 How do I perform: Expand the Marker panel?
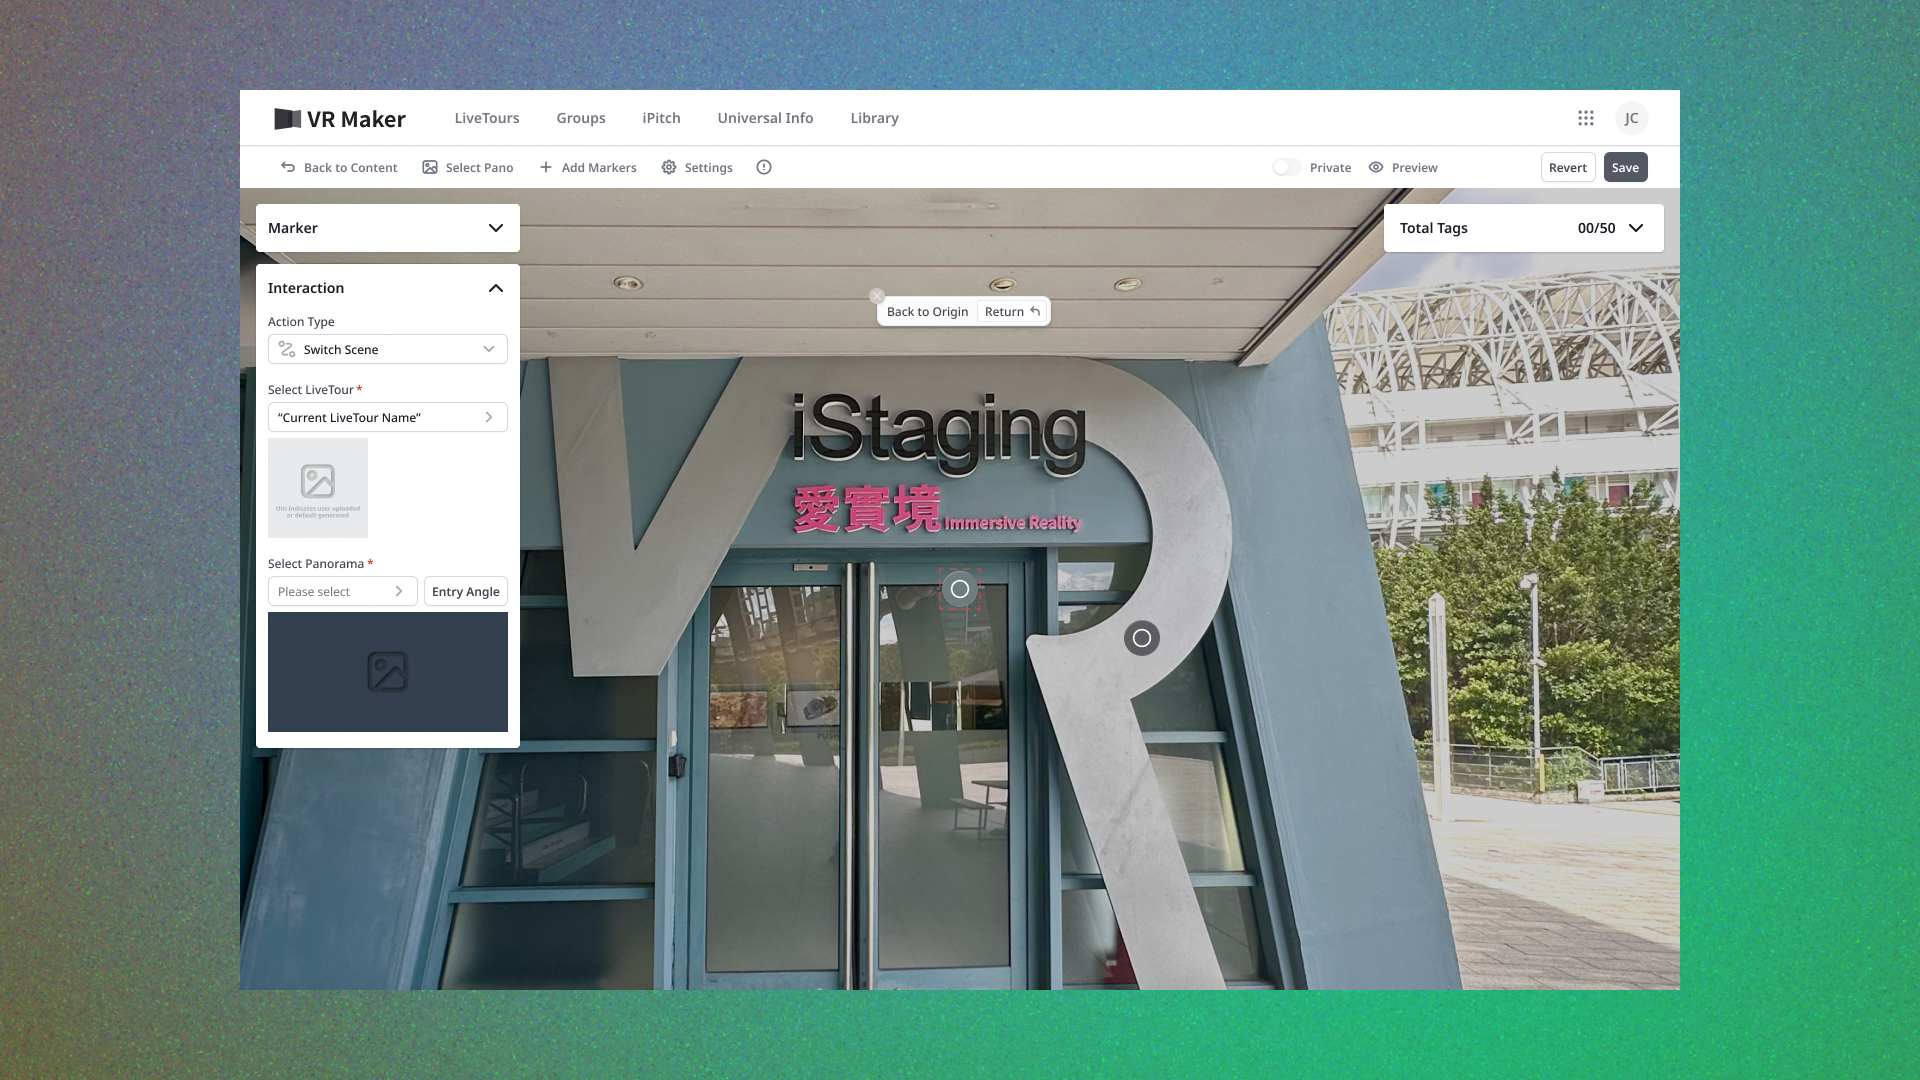click(x=388, y=228)
